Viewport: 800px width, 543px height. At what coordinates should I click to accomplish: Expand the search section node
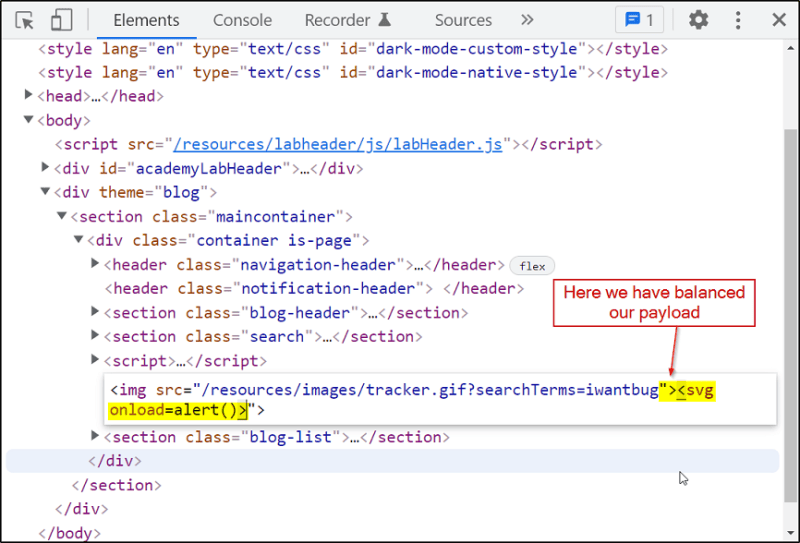click(x=95, y=335)
